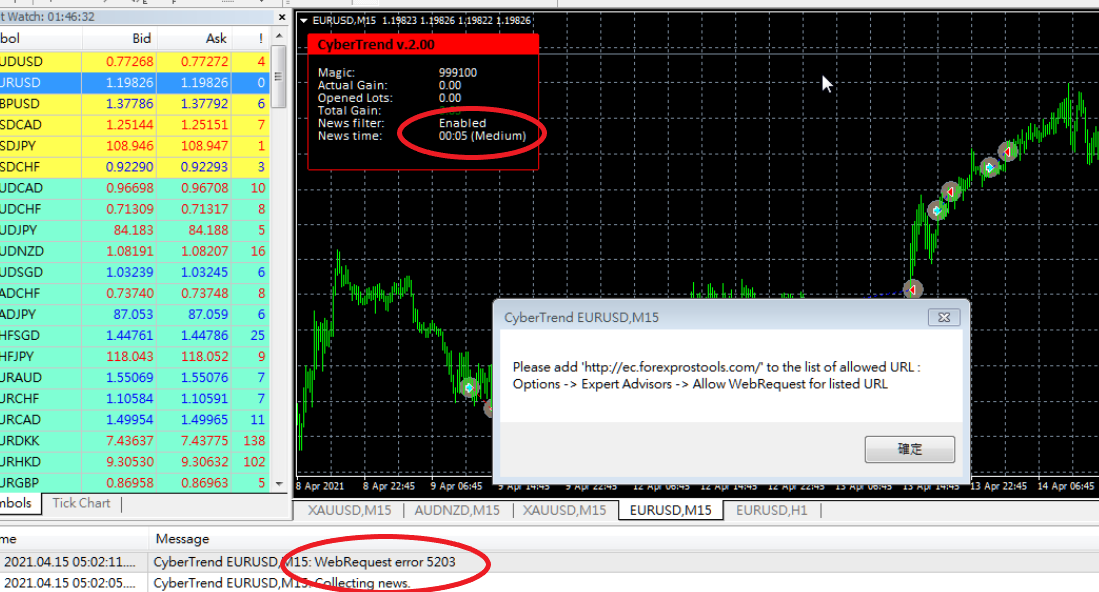
Task: Select the EURCHF row with bid 1.10584
Action: tap(135, 398)
